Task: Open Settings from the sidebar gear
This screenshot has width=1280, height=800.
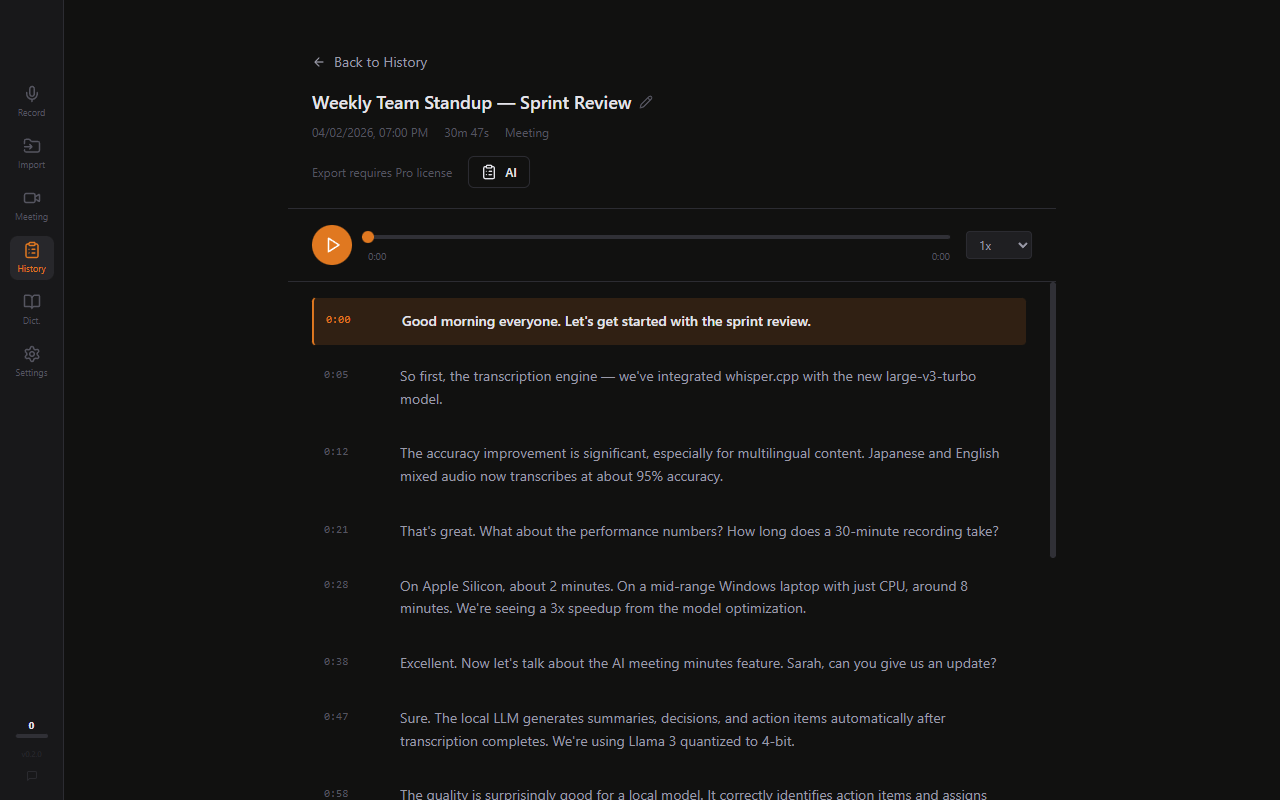Action: [x=32, y=361]
